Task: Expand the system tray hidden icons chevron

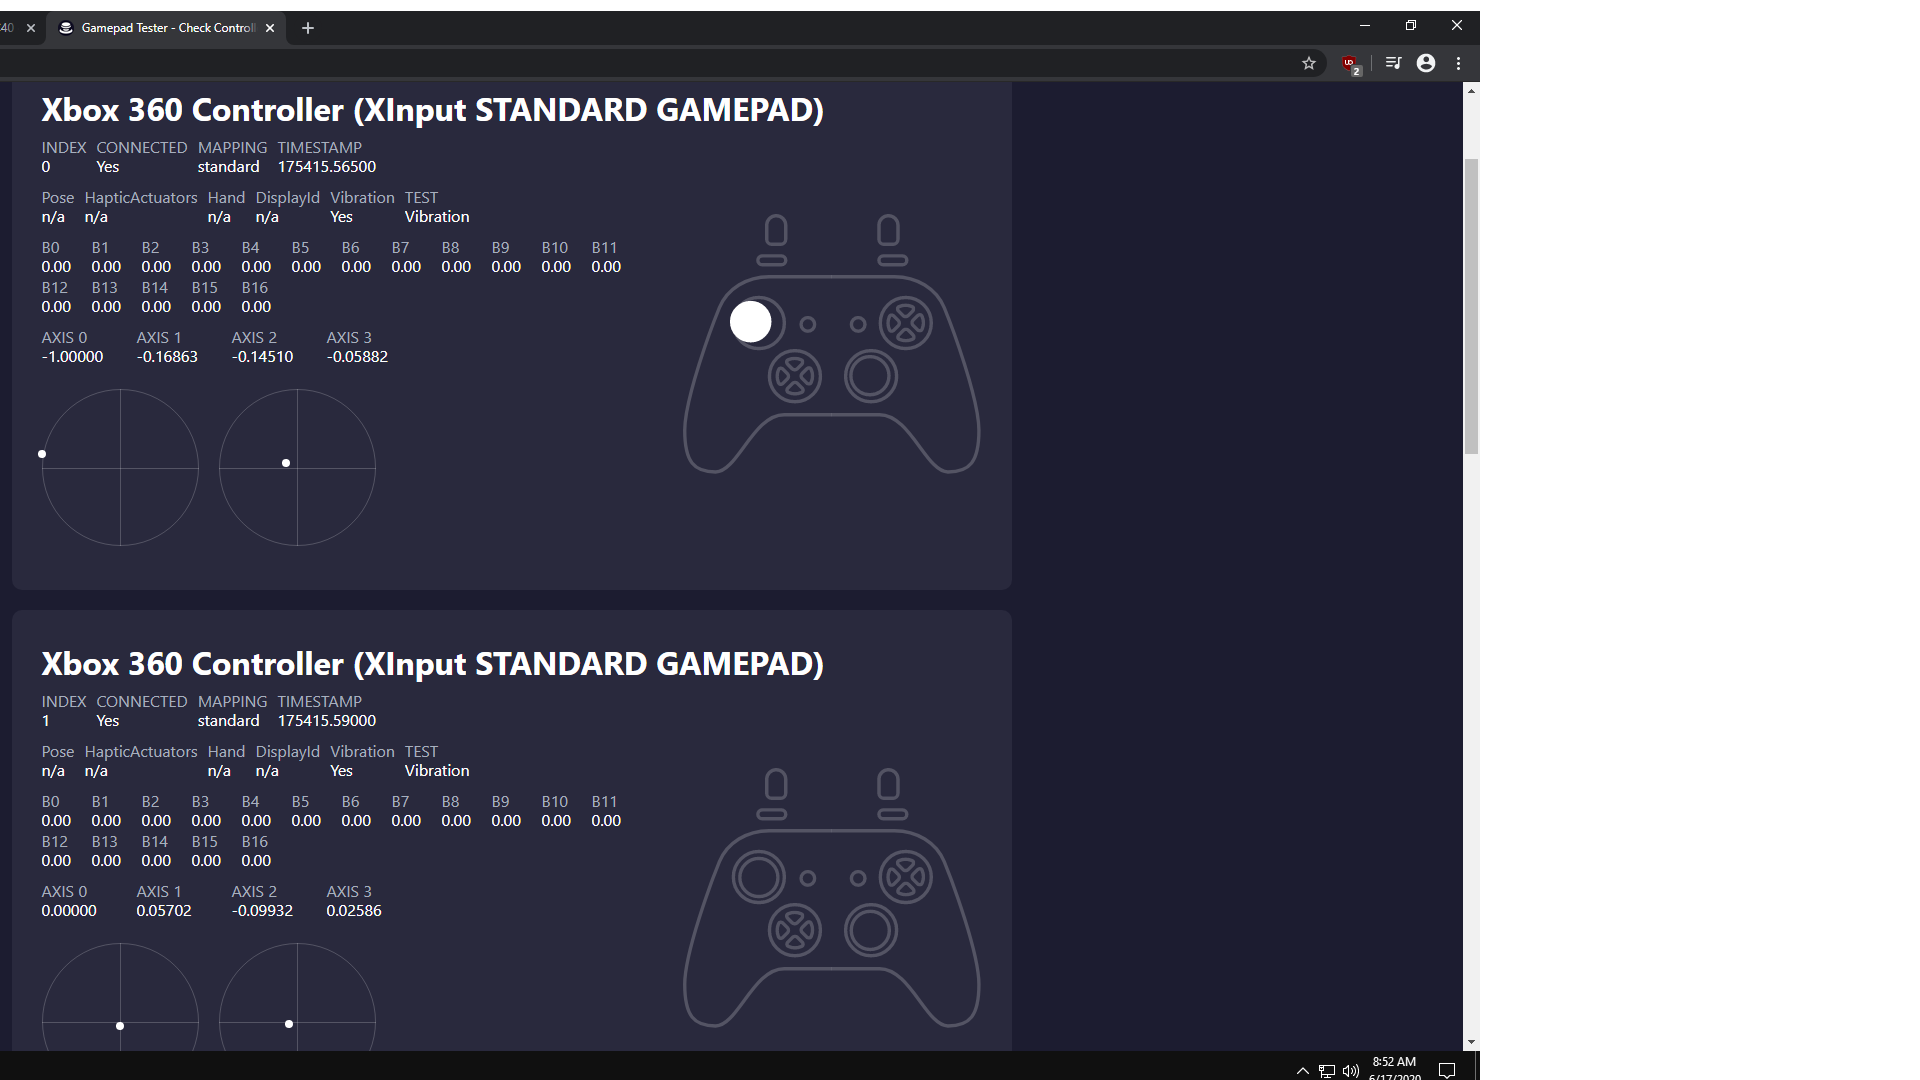Action: [x=1302, y=1070]
